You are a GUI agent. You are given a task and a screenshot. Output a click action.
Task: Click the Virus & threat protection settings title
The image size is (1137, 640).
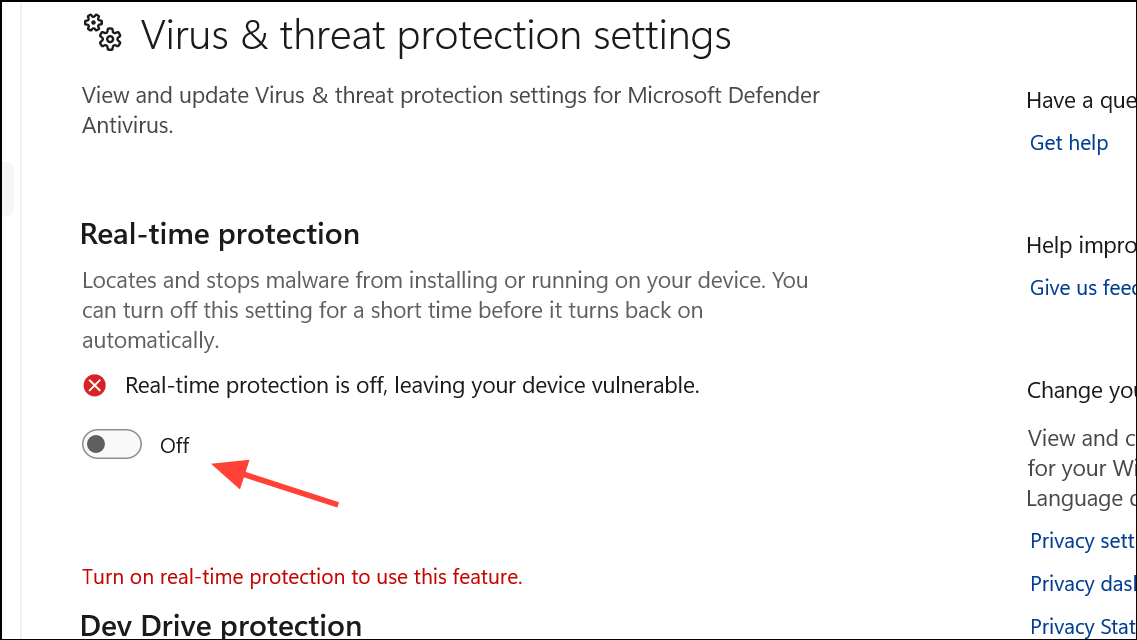[437, 34]
